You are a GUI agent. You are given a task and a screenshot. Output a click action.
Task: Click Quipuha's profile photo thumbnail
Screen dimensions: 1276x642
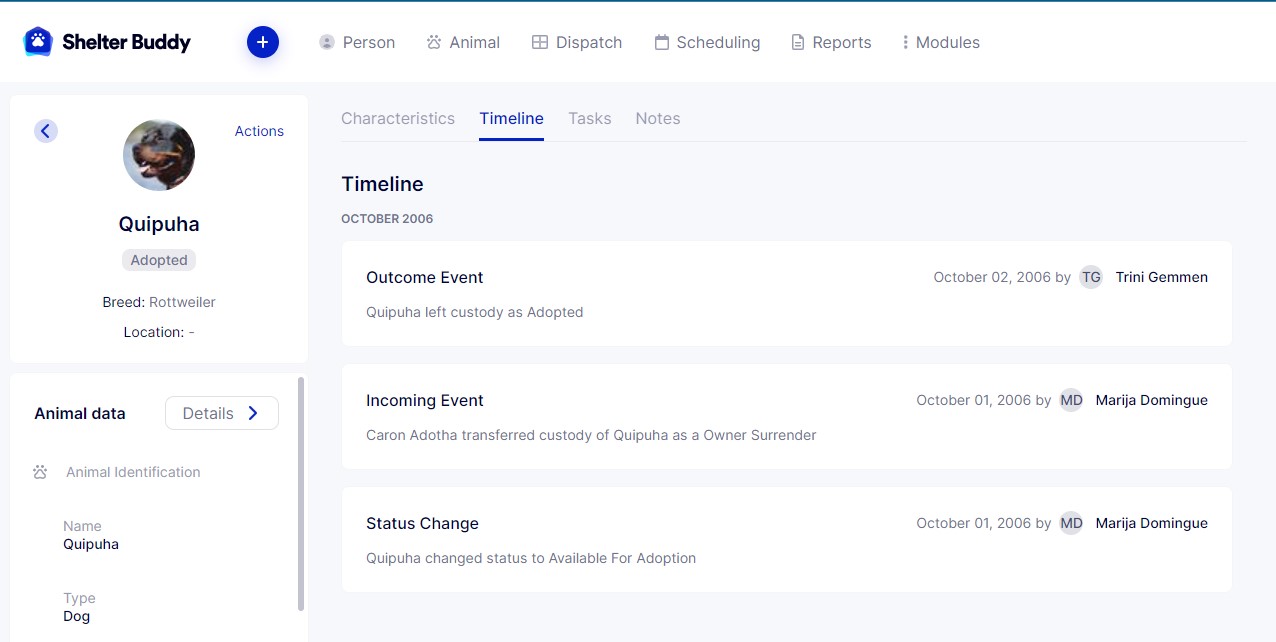[x=158, y=155]
